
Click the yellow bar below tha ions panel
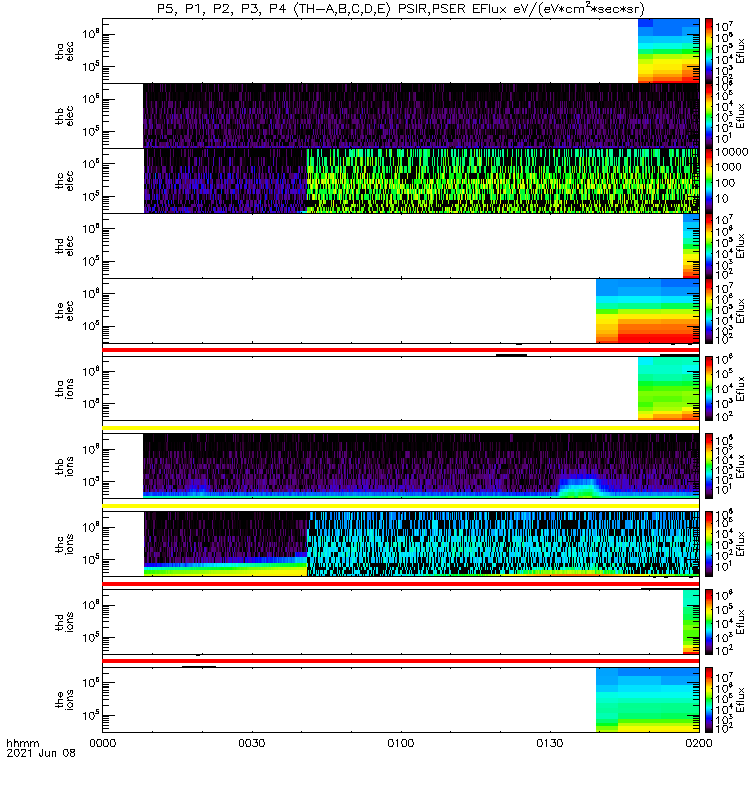(x=401, y=428)
